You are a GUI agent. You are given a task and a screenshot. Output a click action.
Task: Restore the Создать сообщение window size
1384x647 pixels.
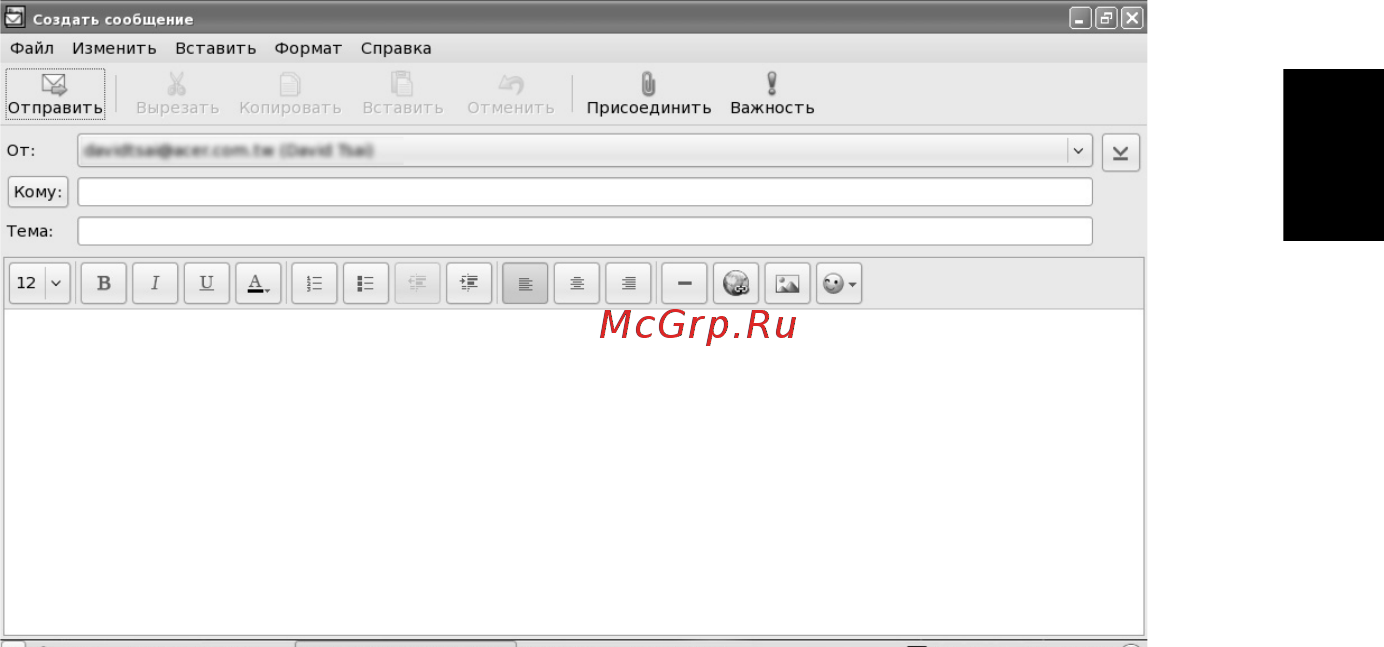click(x=1106, y=18)
